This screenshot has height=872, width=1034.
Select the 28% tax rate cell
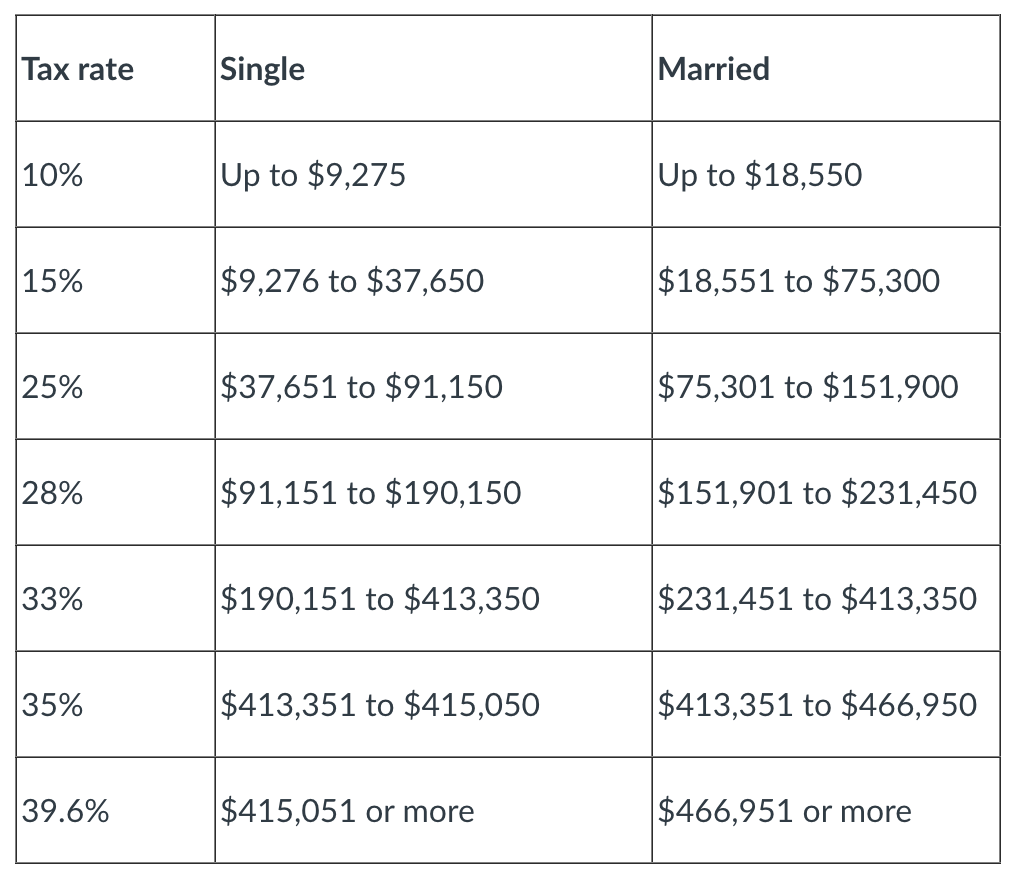click(x=53, y=493)
